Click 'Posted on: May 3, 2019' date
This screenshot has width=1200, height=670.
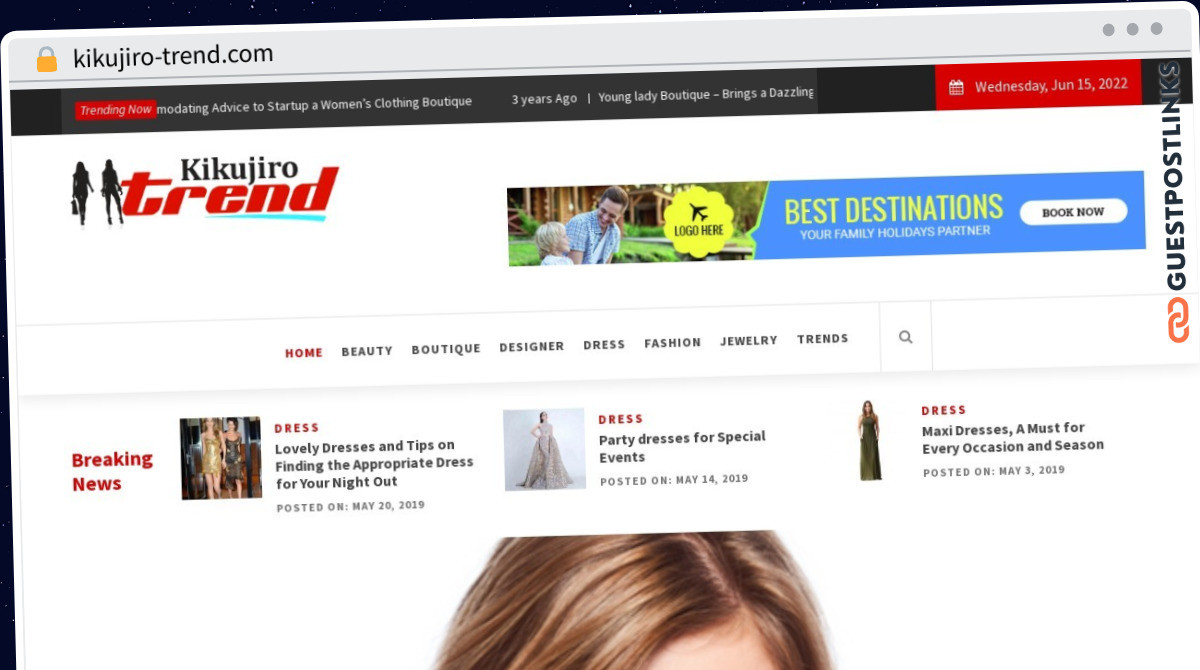[x=994, y=471]
